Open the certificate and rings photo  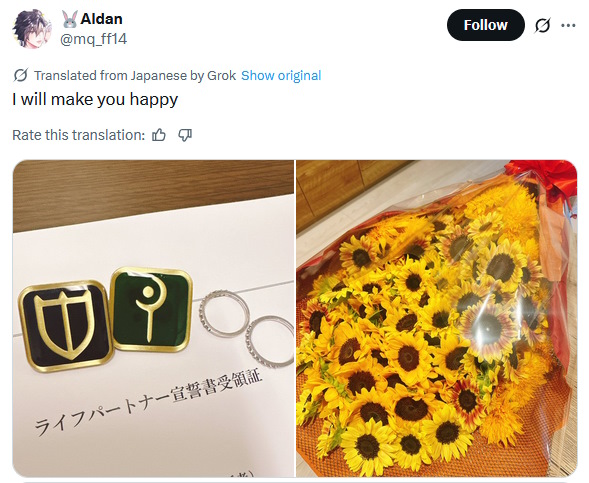pos(153,318)
